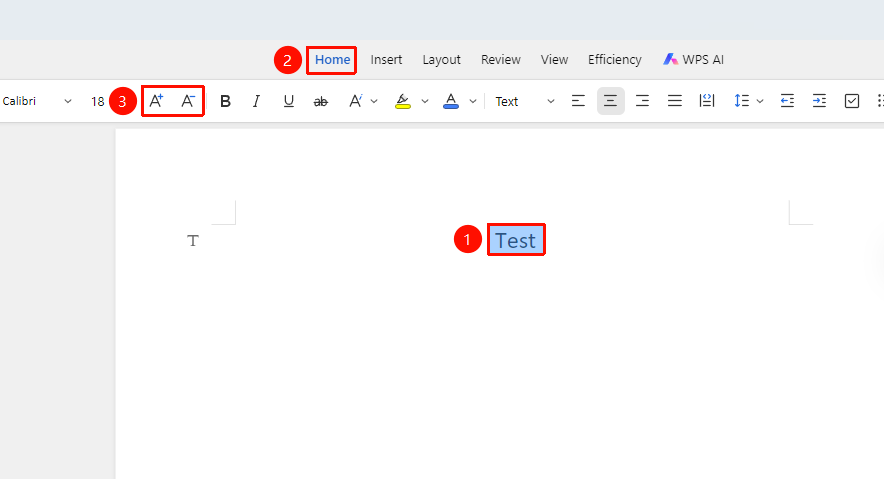The image size is (884, 479).
Task: Toggle Bold formatting
Action: click(x=225, y=101)
